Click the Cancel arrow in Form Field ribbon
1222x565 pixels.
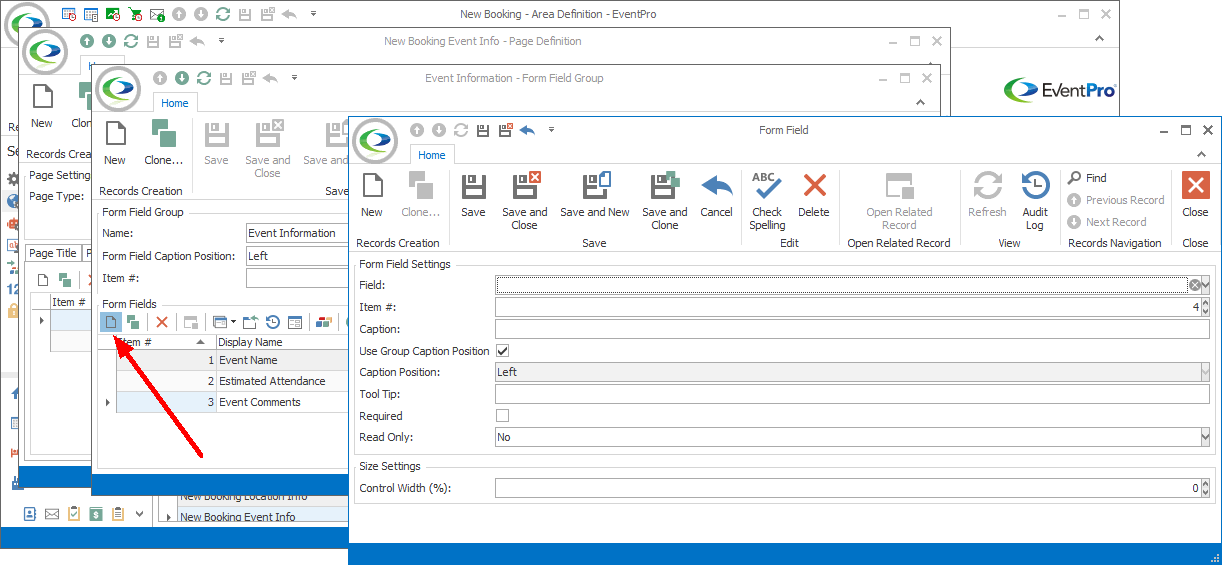pos(716,195)
